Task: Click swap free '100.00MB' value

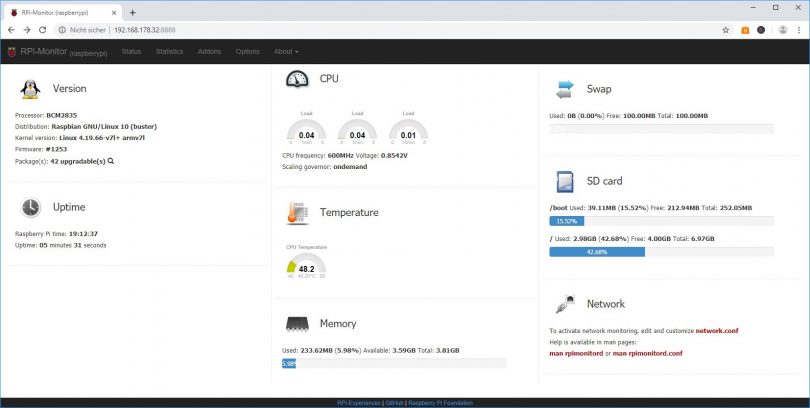Action: (638, 116)
